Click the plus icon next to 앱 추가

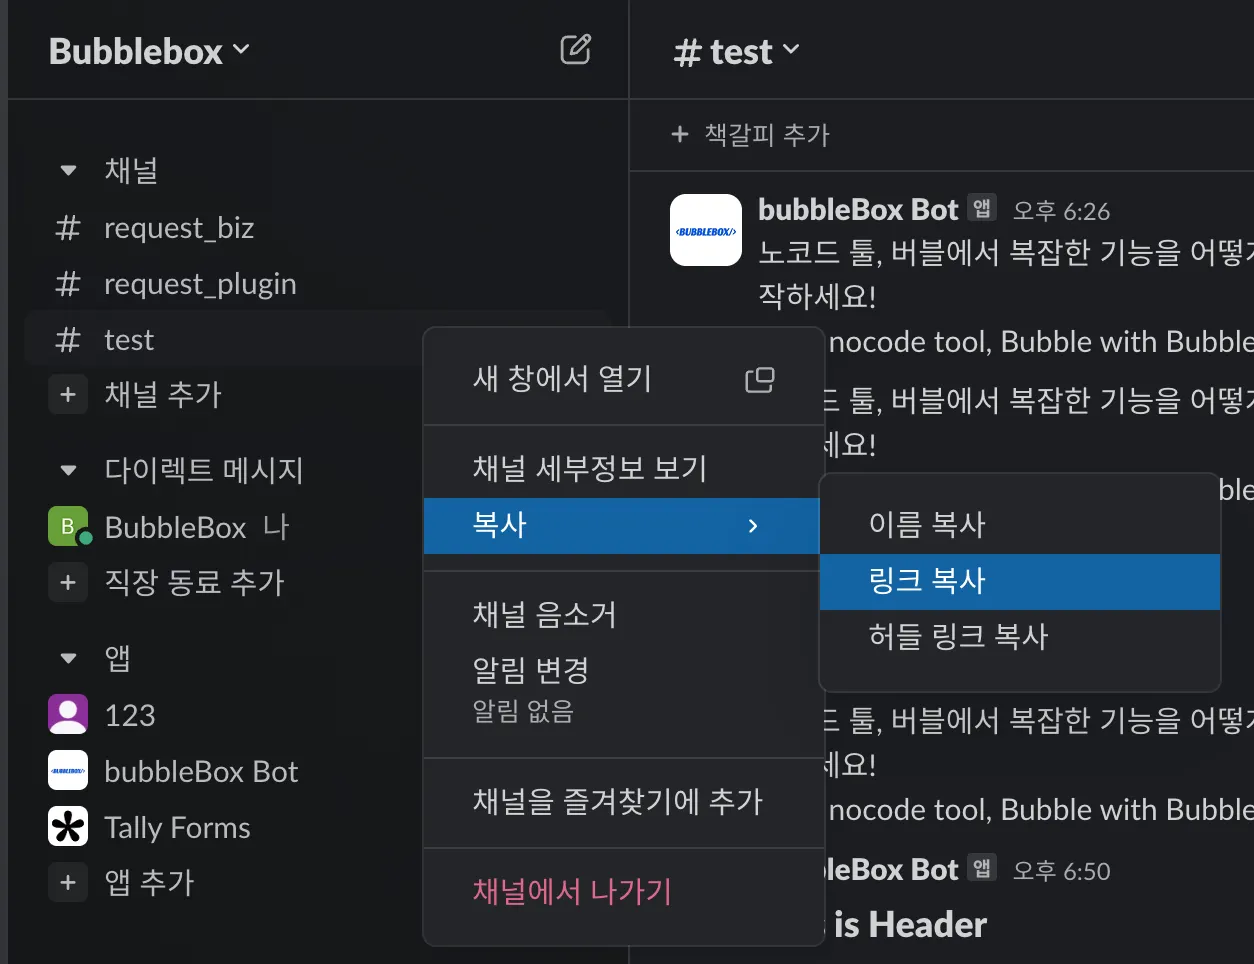coord(68,883)
